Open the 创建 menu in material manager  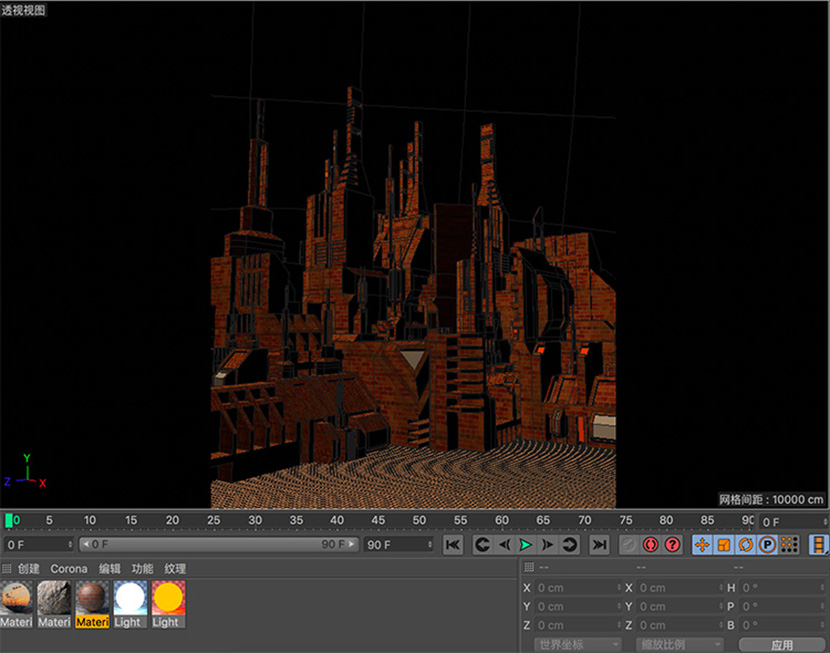[28, 569]
